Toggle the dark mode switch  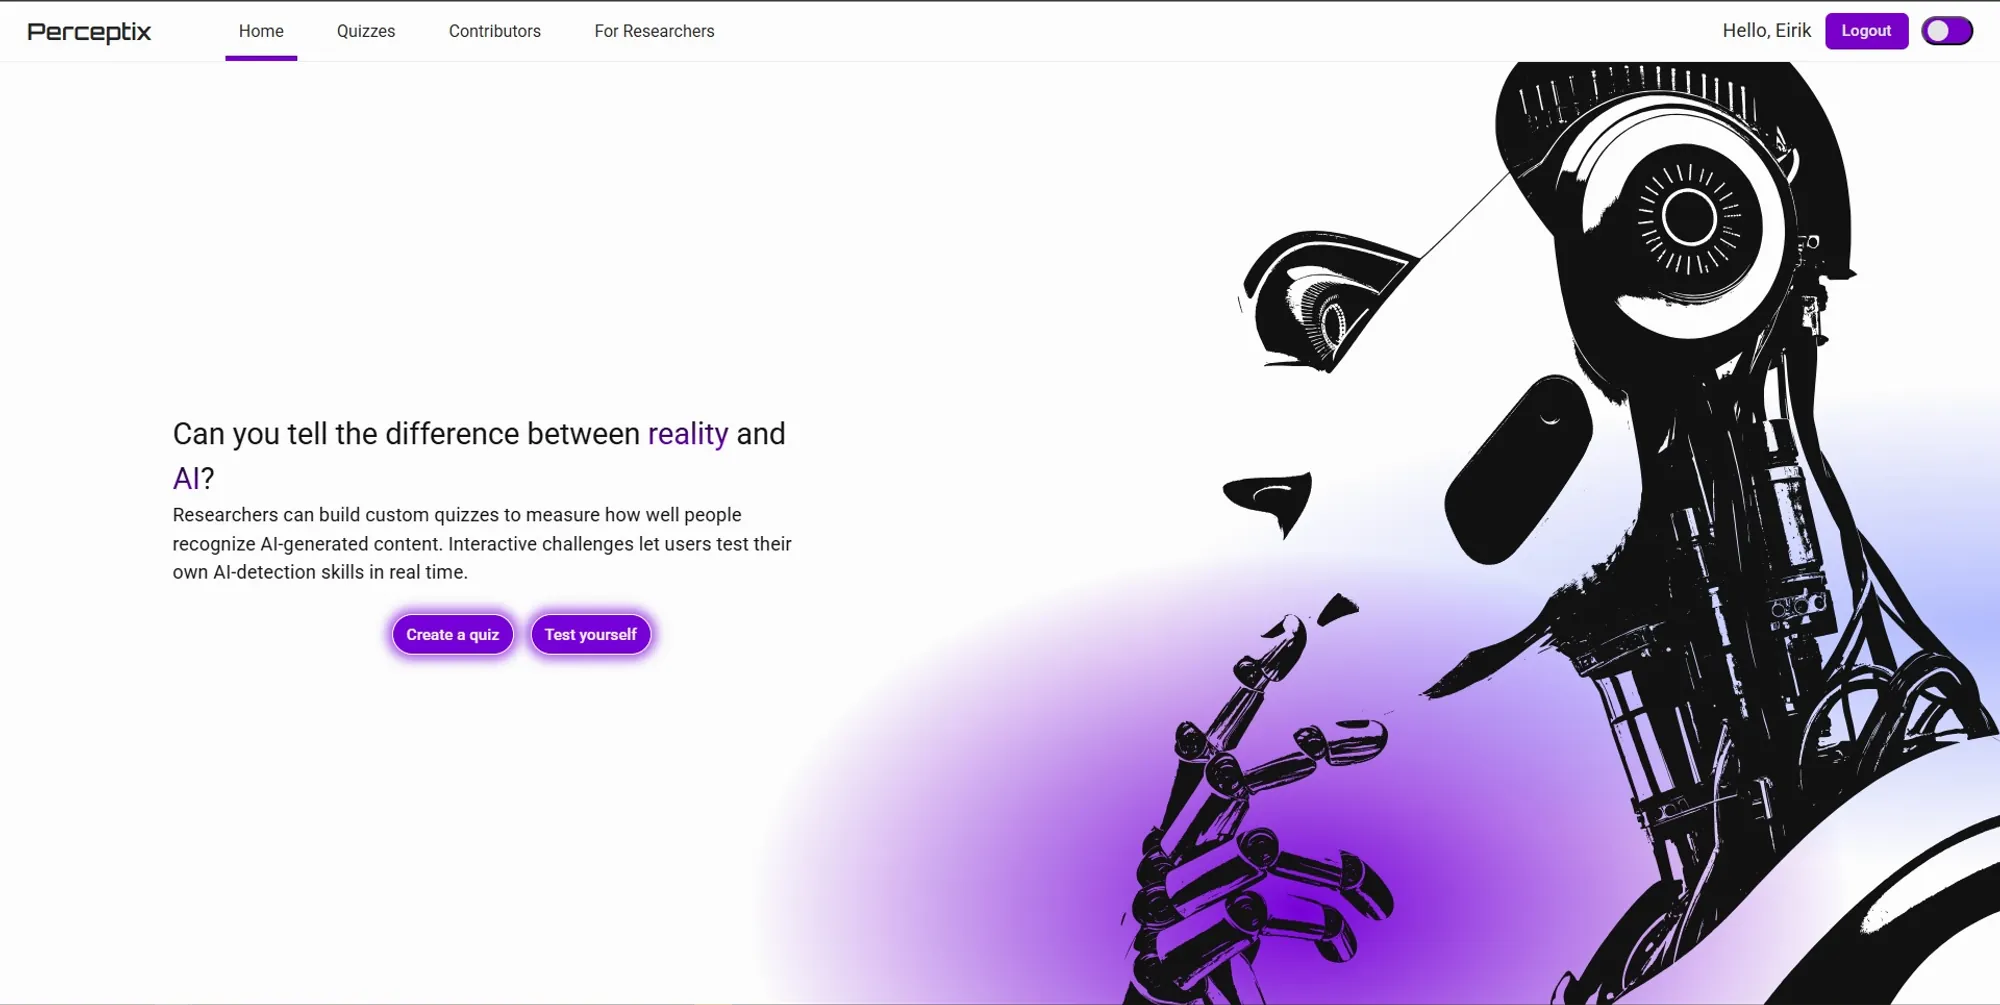coord(1946,31)
